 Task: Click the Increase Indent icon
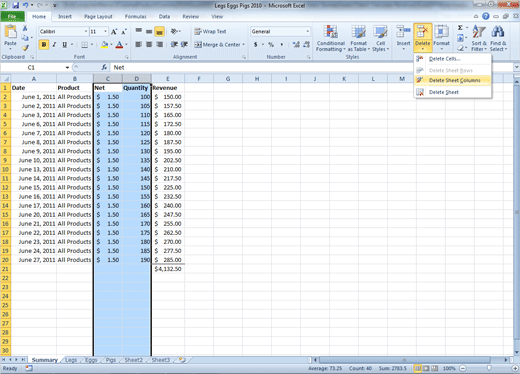click(184, 45)
